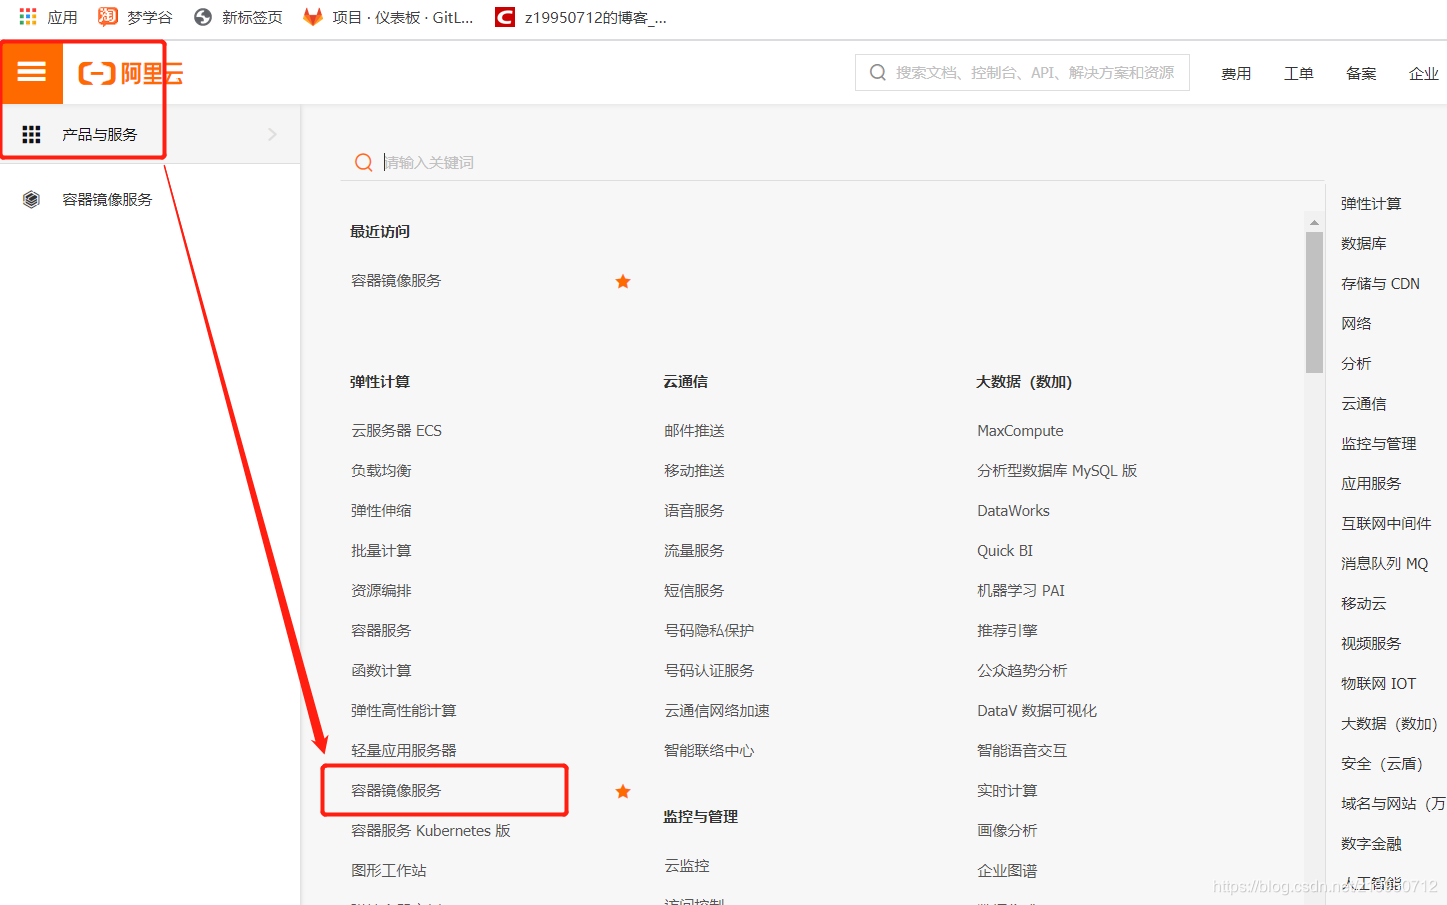Open 工单 in the top navigation
The width and height of the screenshot is (1447, 905).
pyautogui.click(x=1299, y=73)
